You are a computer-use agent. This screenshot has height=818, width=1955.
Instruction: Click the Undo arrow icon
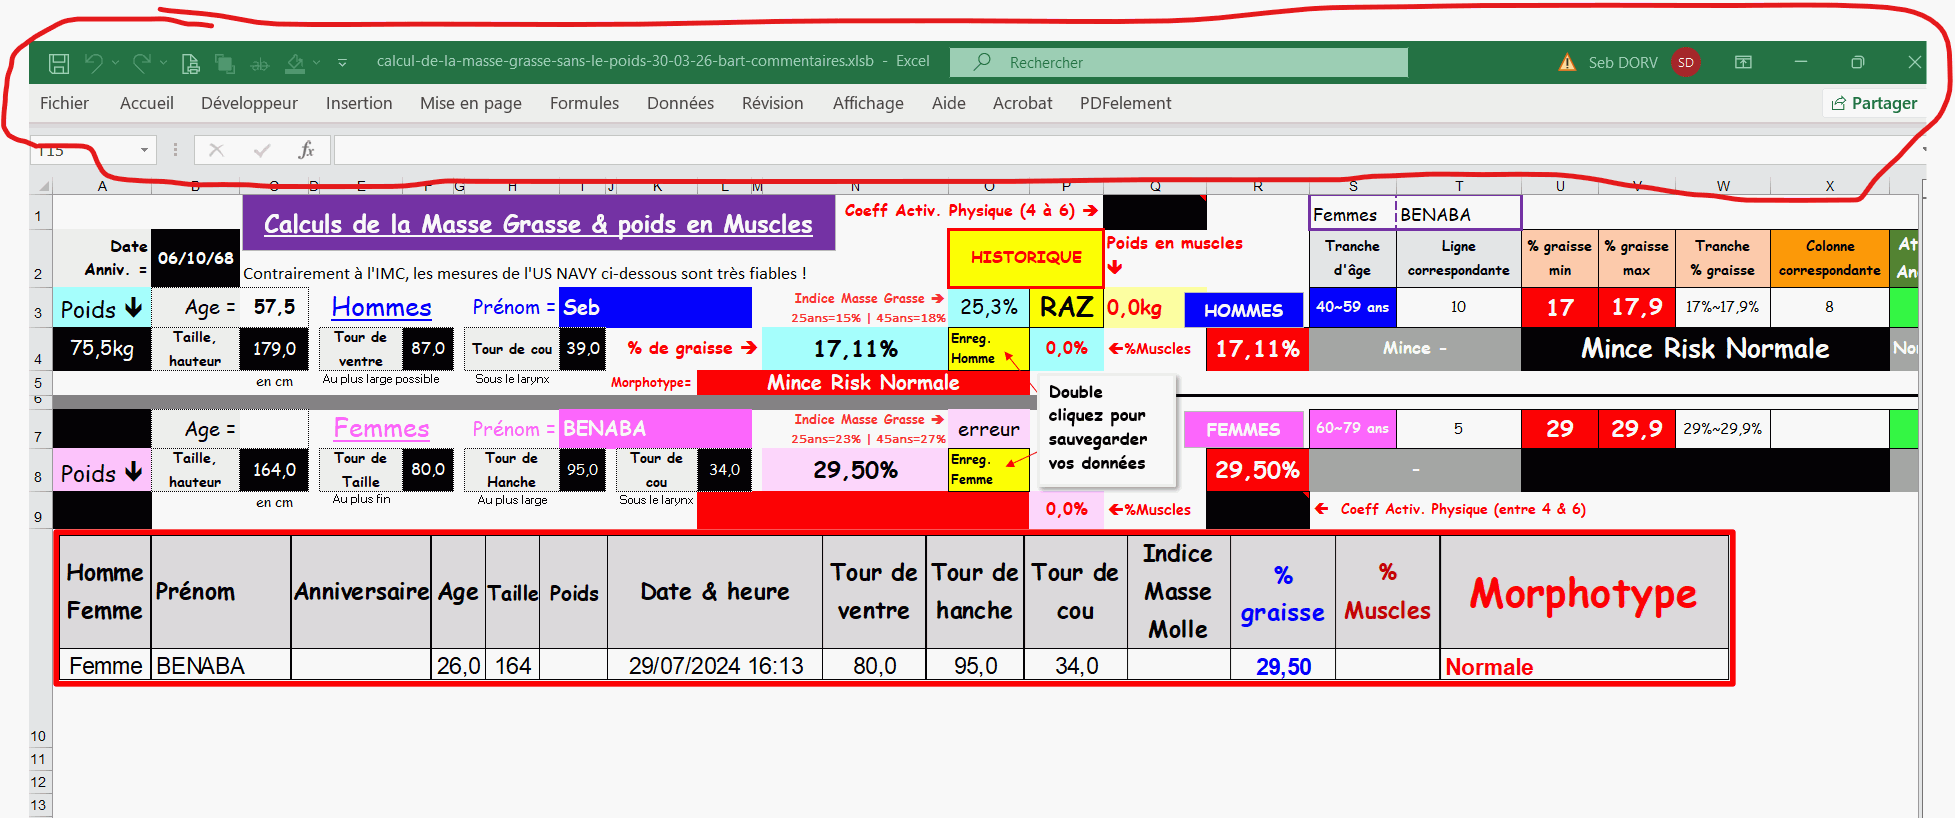click(94, 63)
